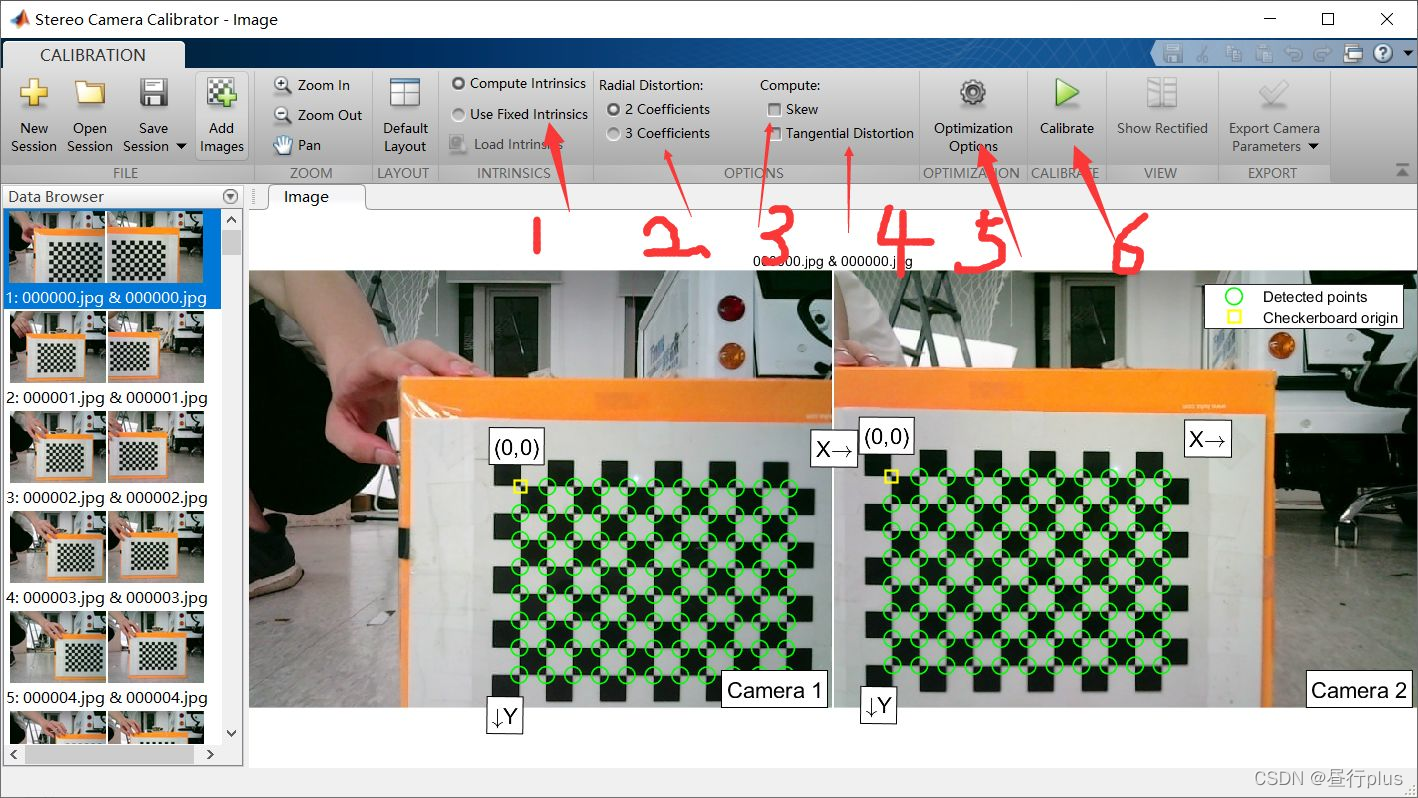Enable Tangential Distortion checkbox
The height and width of the screenshot is (798, 1418).
774,133
